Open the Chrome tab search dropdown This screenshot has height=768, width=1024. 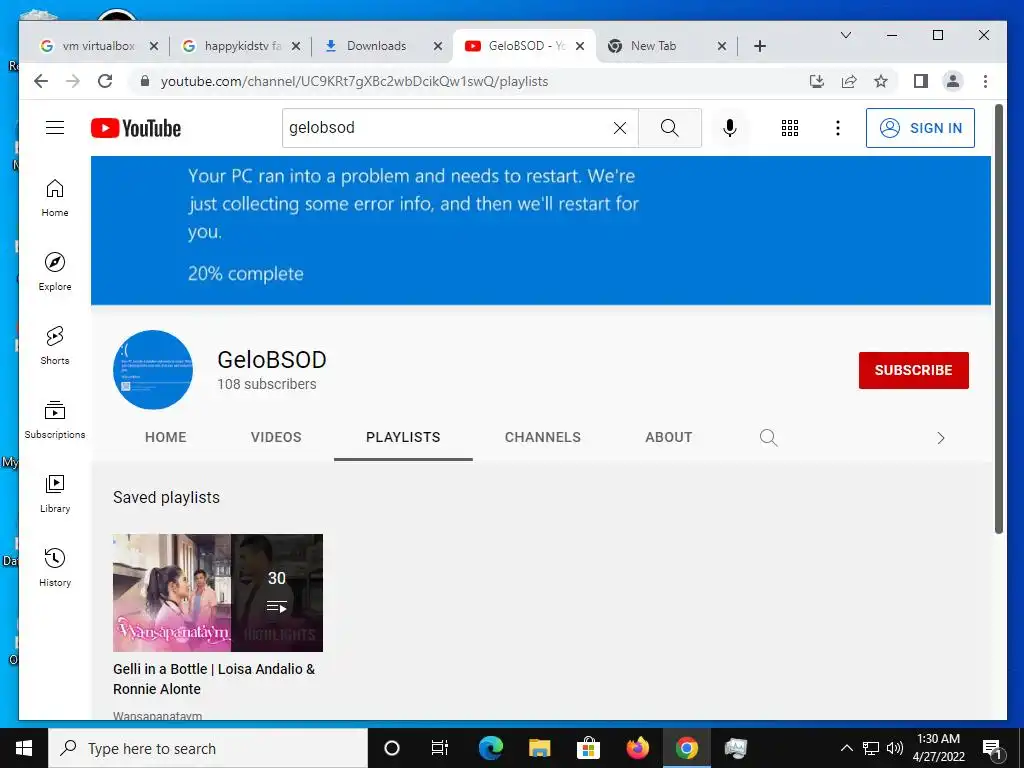tap(846, 35)
